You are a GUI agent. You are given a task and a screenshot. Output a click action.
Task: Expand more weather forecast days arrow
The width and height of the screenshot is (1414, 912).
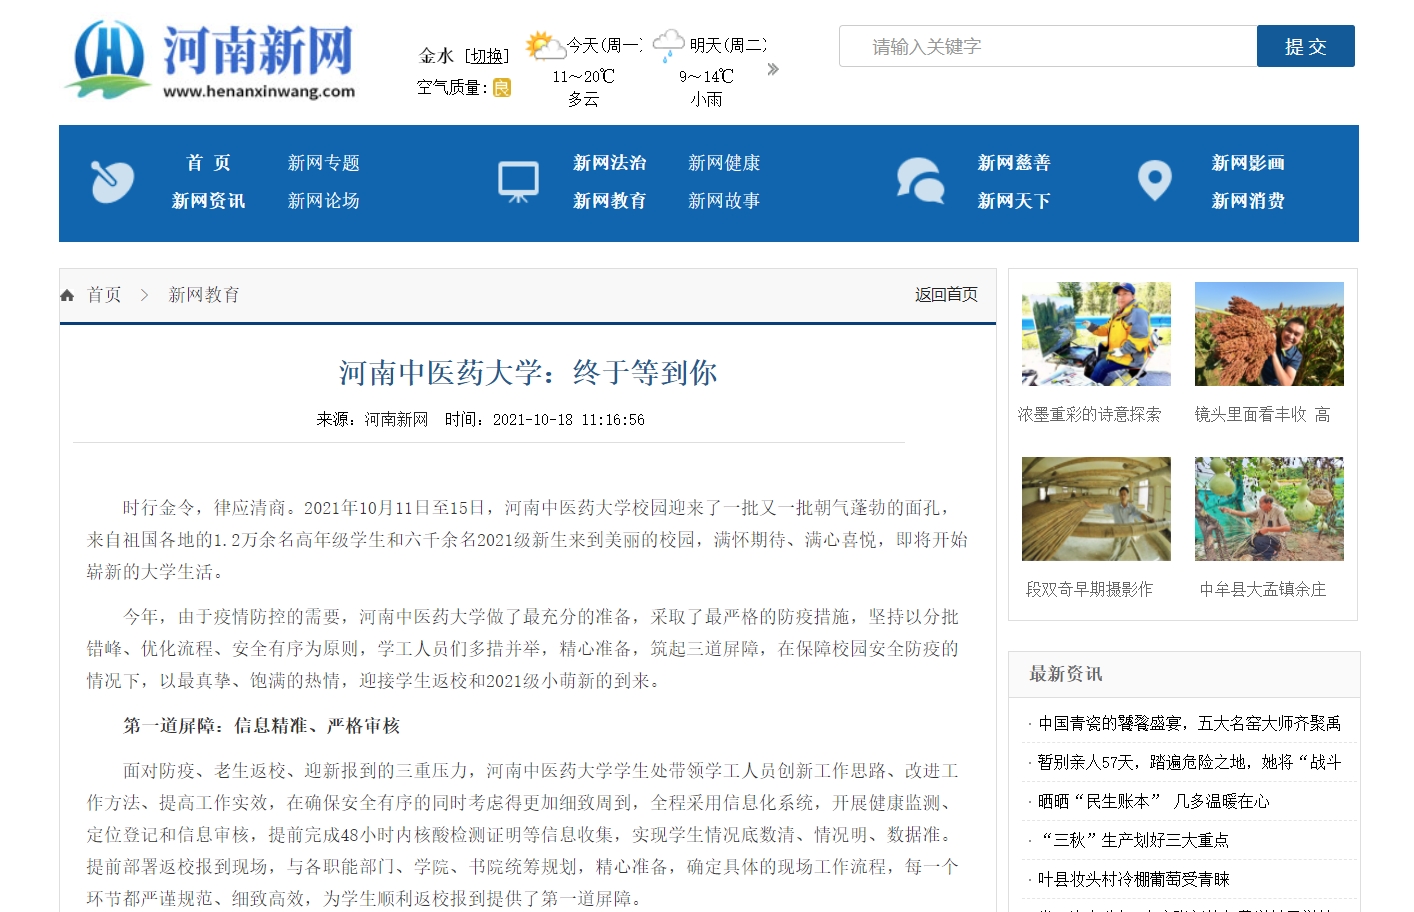772,69
